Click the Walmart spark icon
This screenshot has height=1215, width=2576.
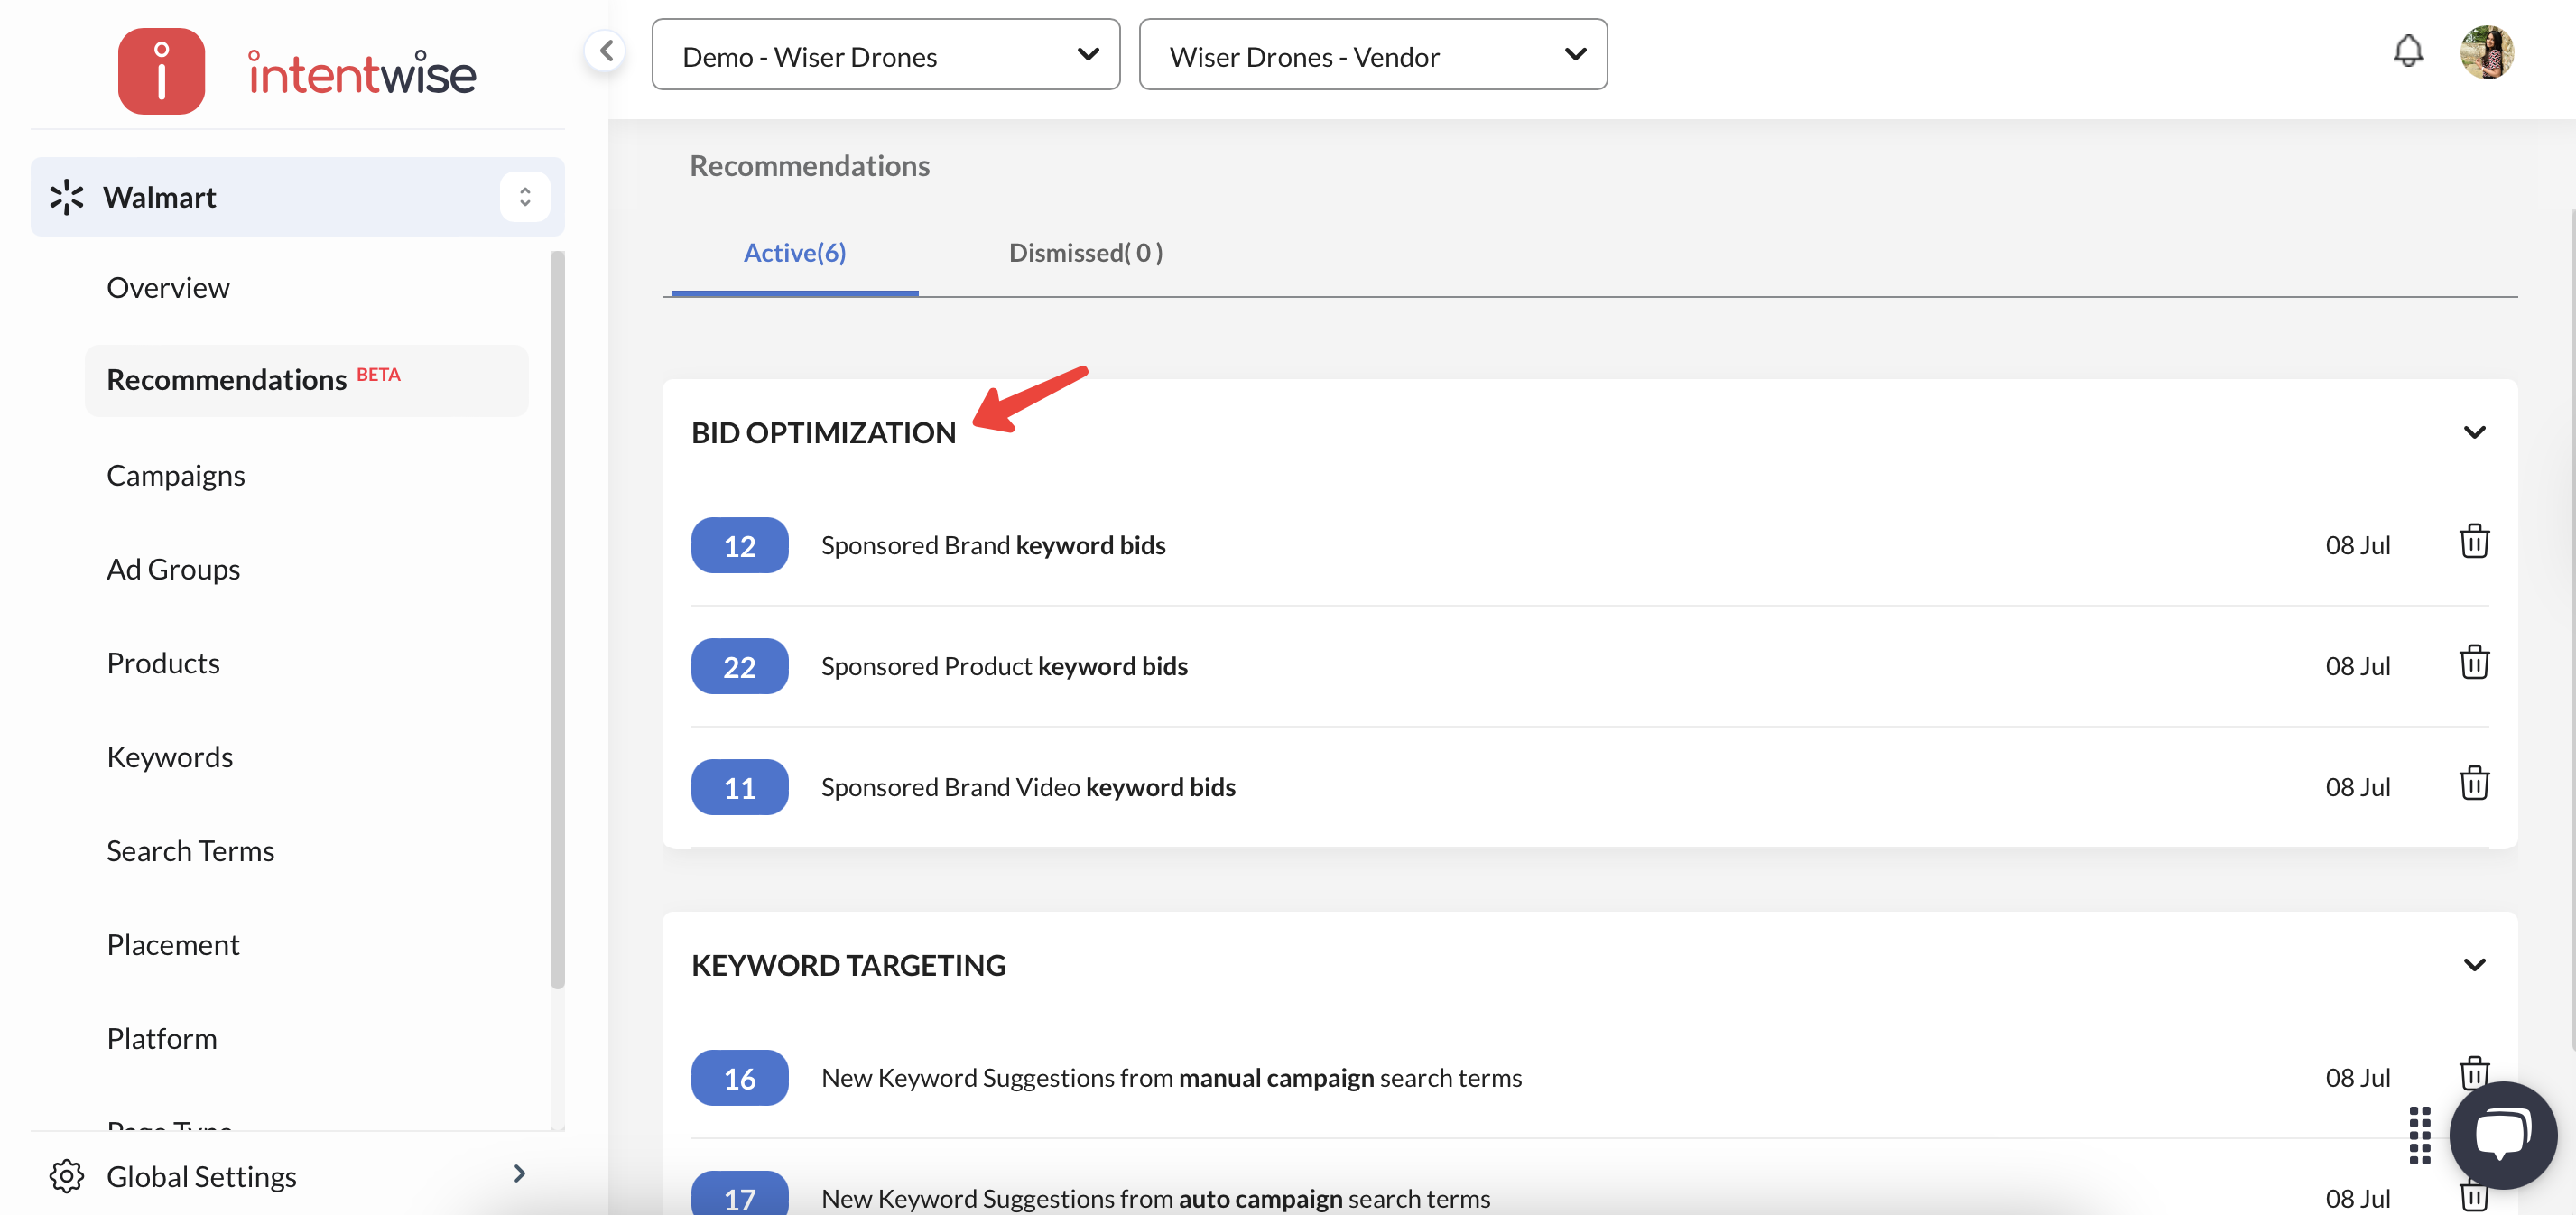pyautogui.click(x=67, y=197)
